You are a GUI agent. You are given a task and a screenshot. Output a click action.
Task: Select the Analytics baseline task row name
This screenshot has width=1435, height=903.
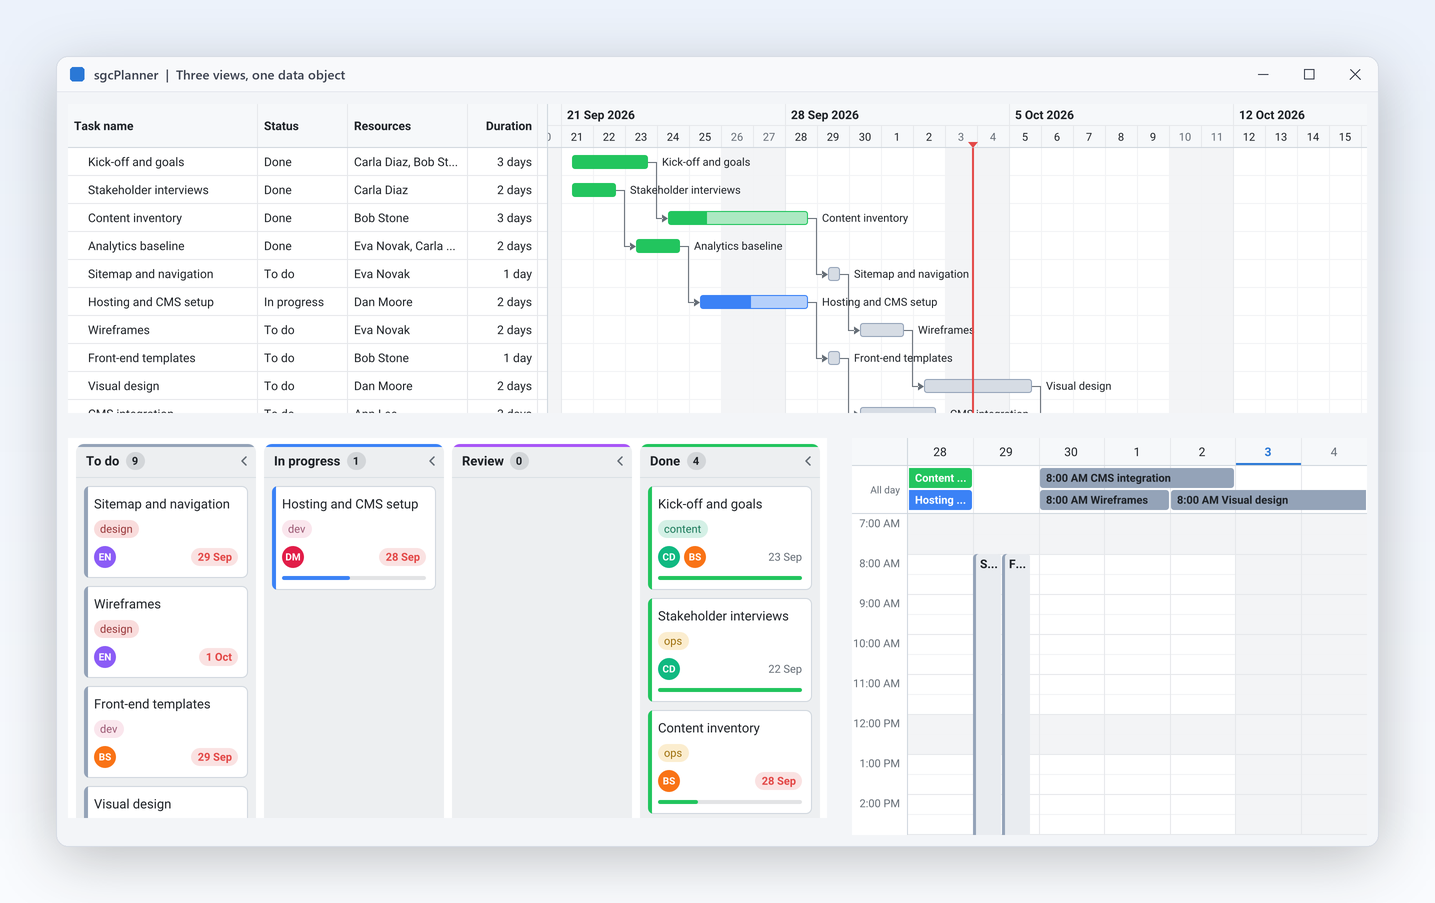136,246
